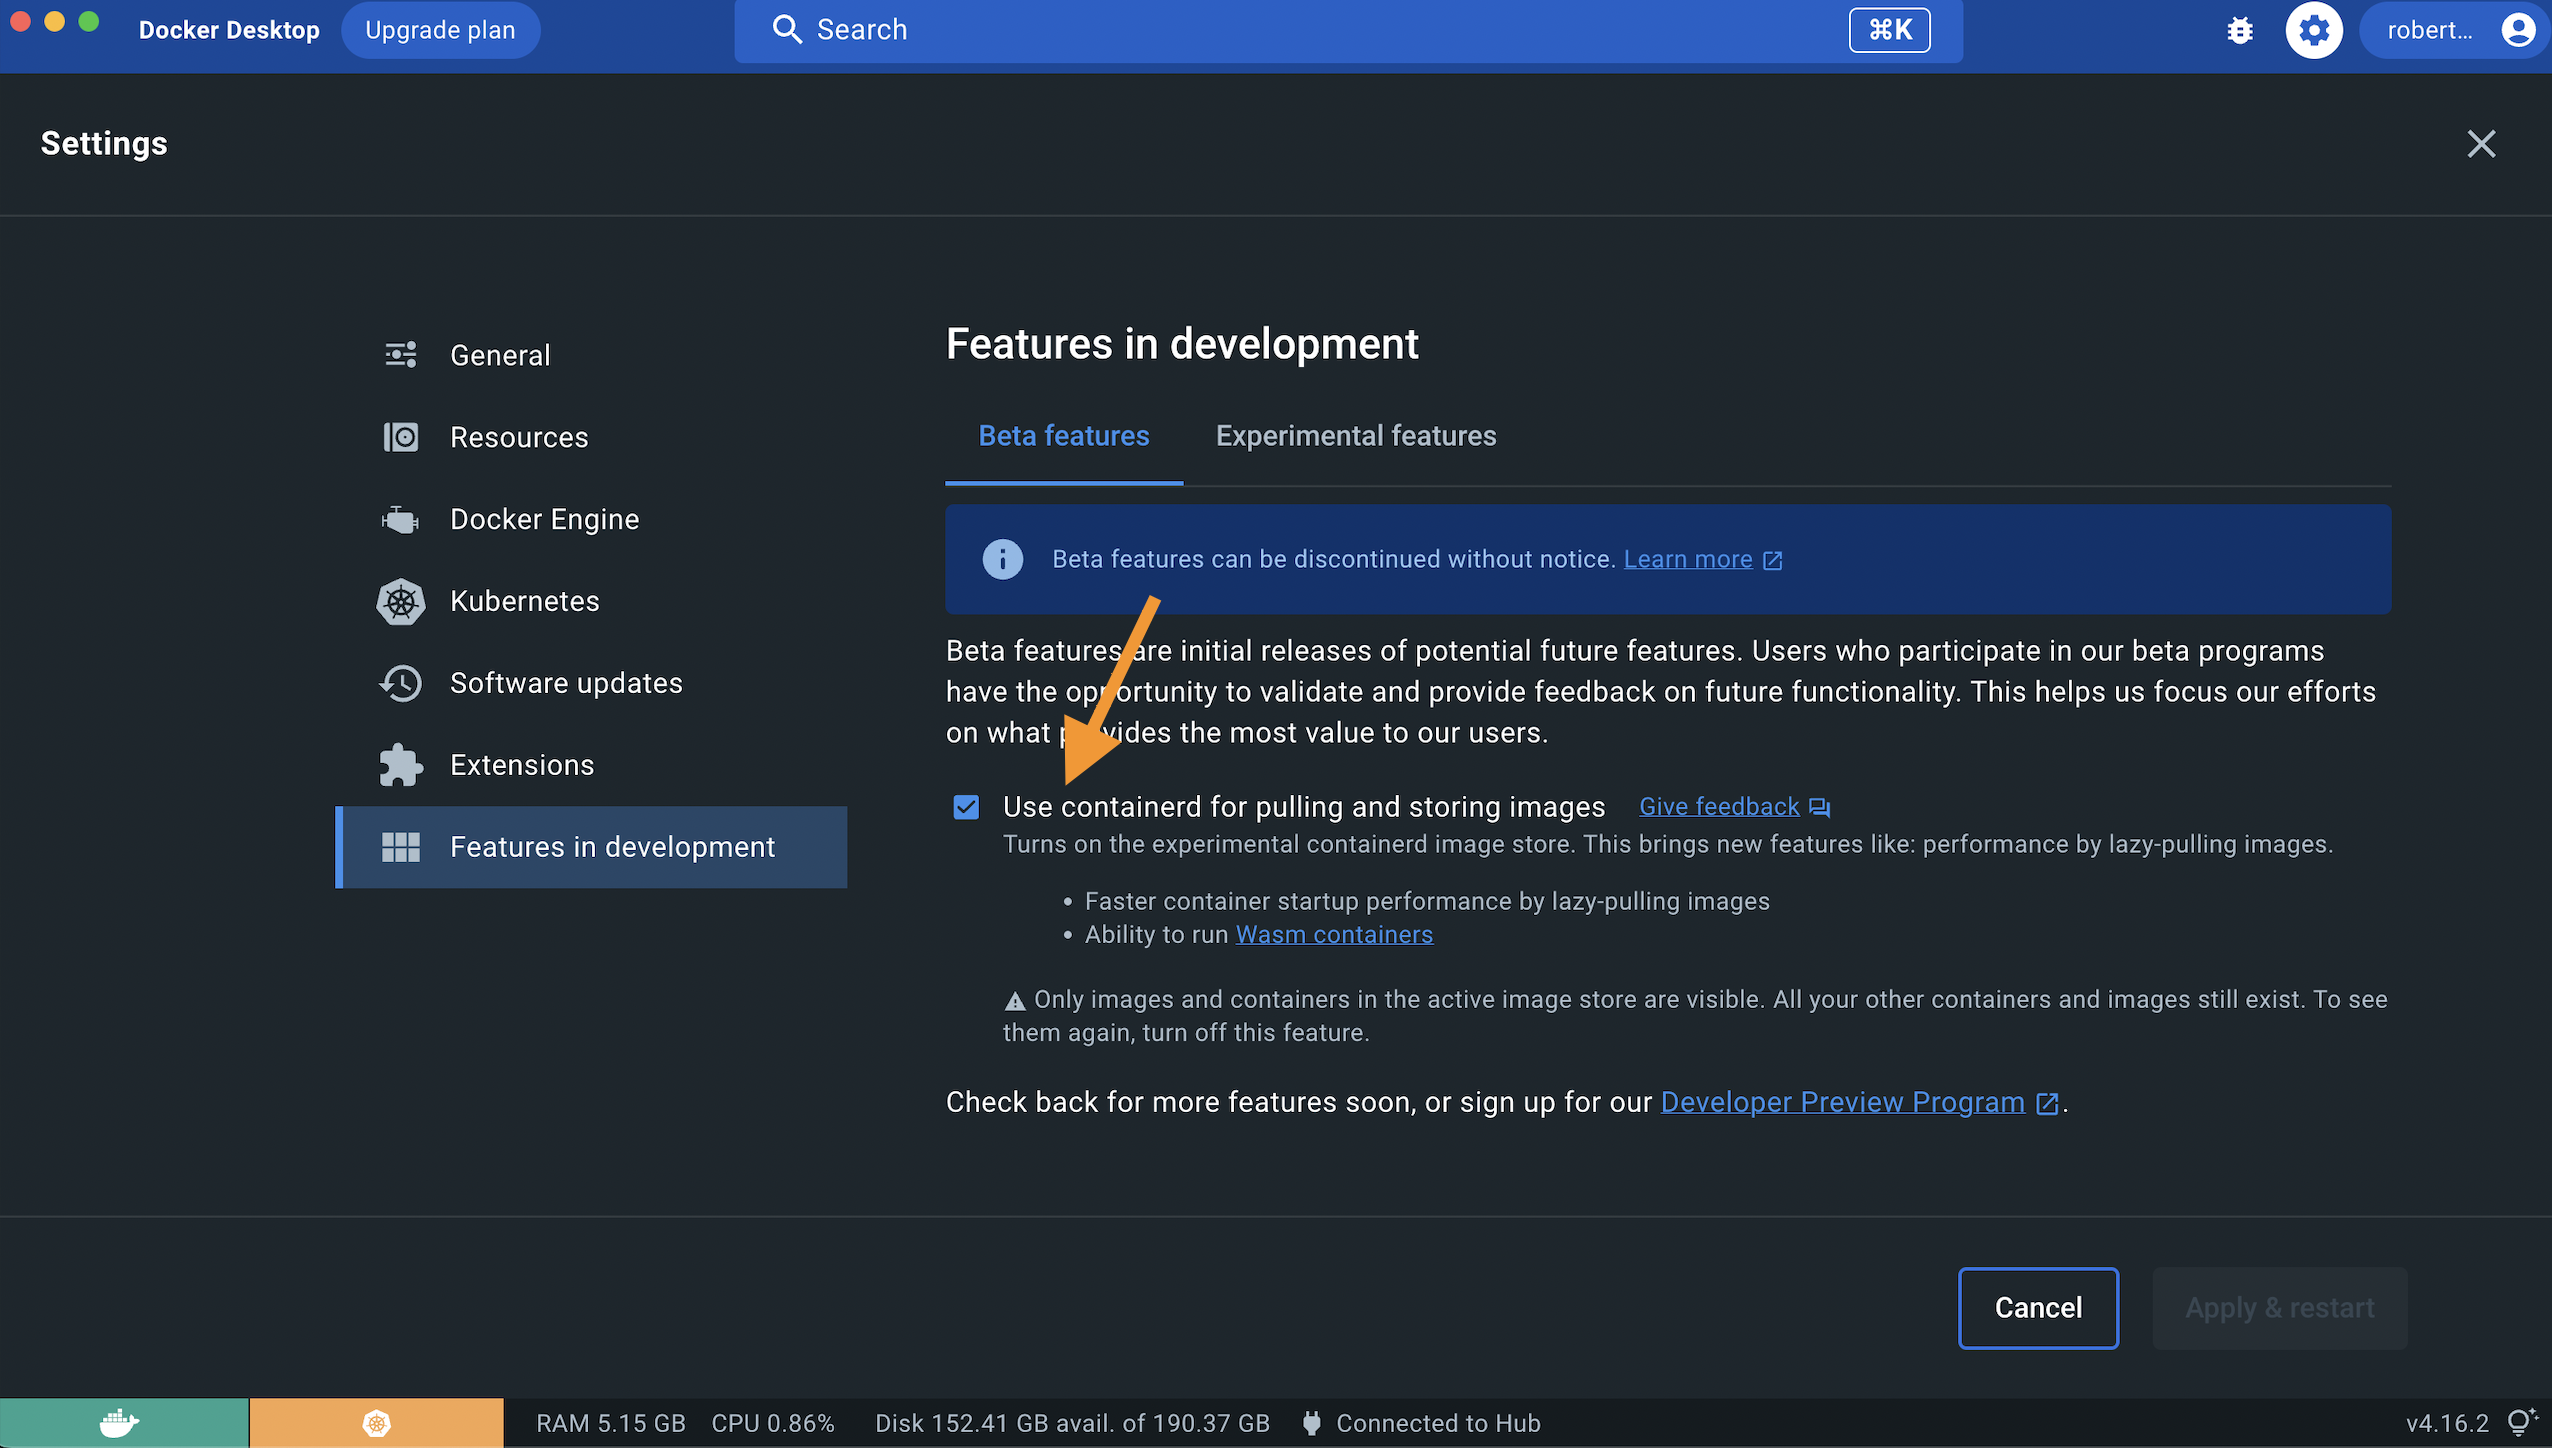Click the Upgrade plan button
Image resolution: width=2552 pixels, height=1448 pixels.
coord(440,31)
